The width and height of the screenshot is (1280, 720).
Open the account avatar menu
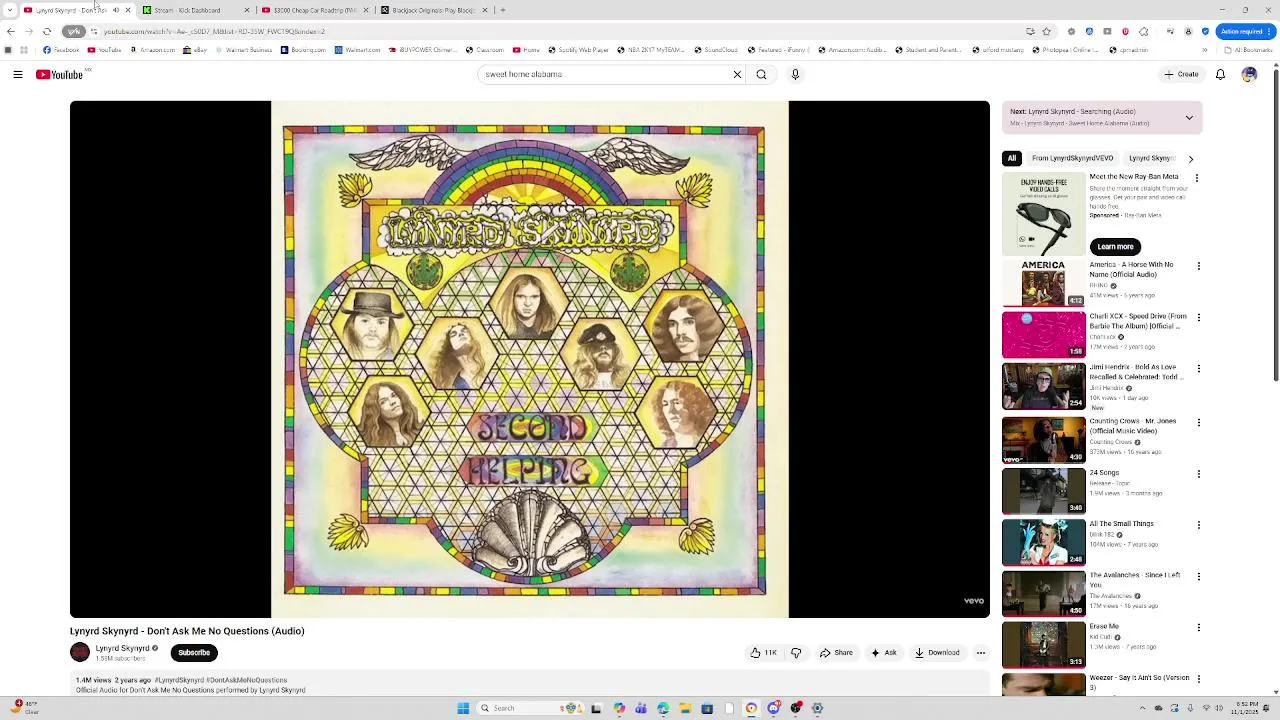pos(1249,74)
